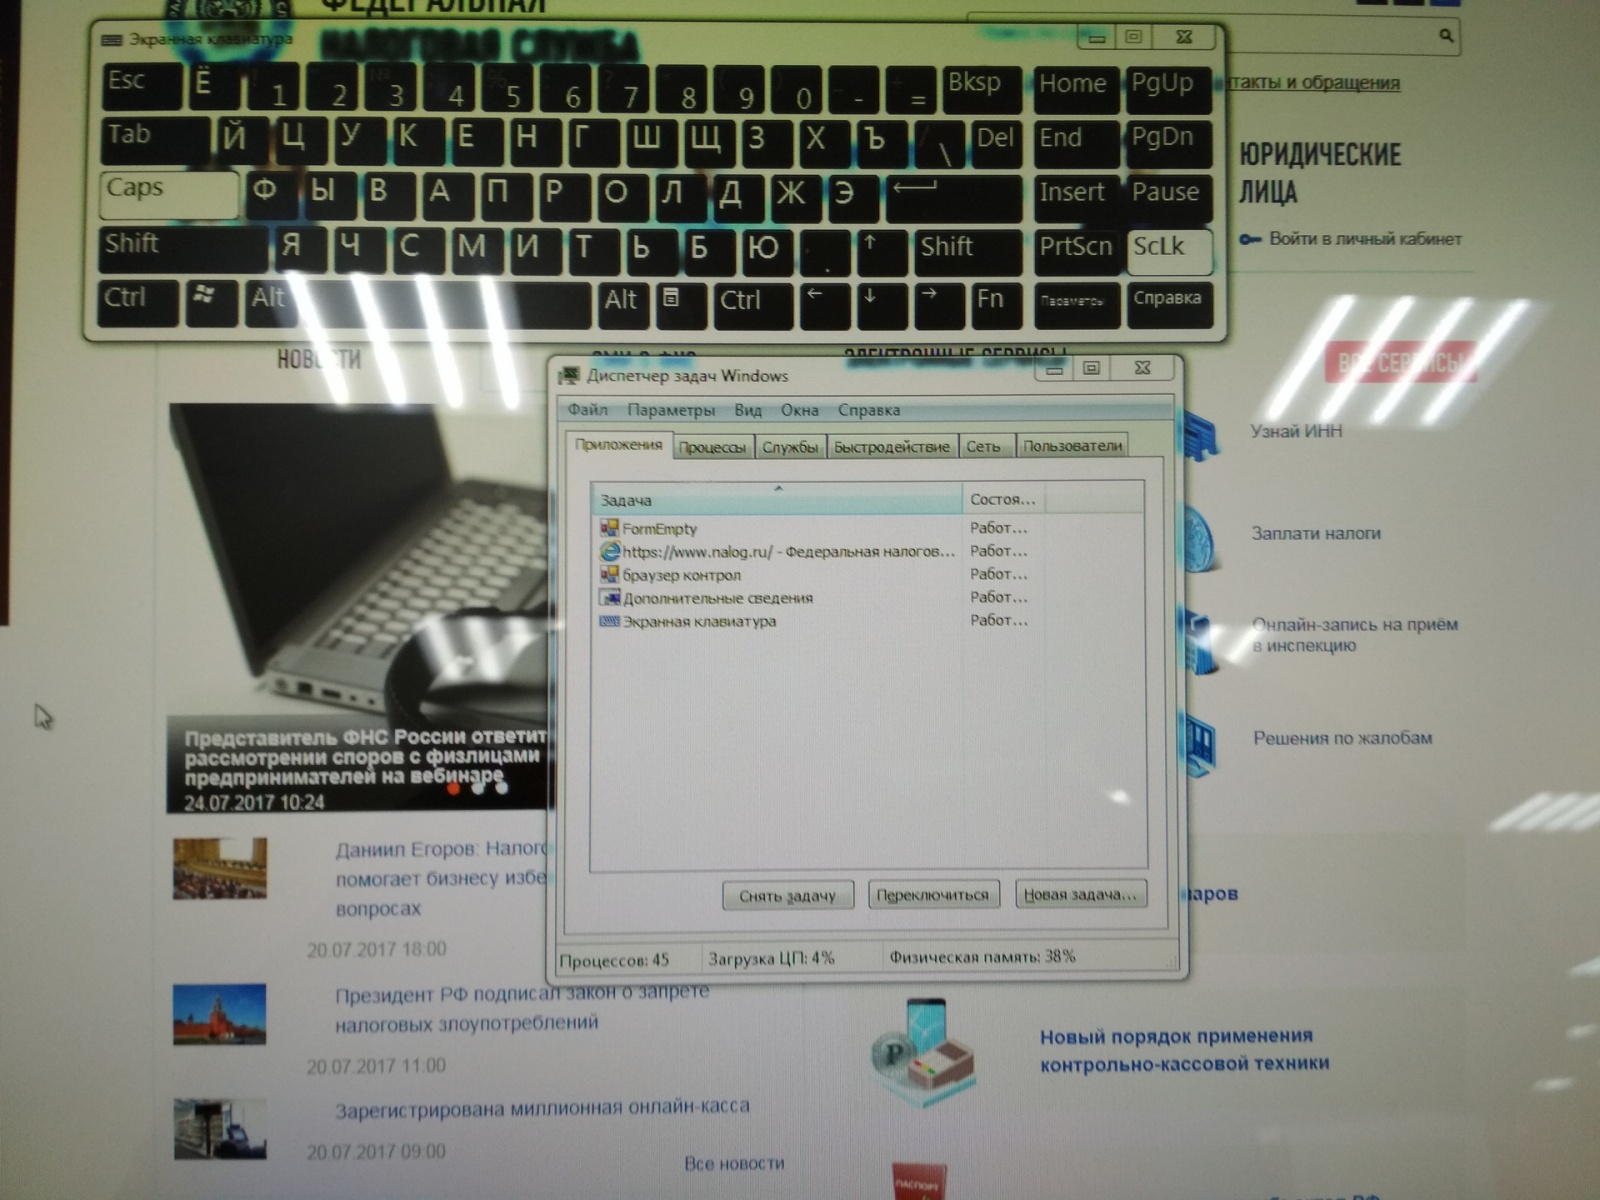Open «Зарегистрирована миллионная онлайн-касса» news link

pyautogui.click(x=542, y=1108)
